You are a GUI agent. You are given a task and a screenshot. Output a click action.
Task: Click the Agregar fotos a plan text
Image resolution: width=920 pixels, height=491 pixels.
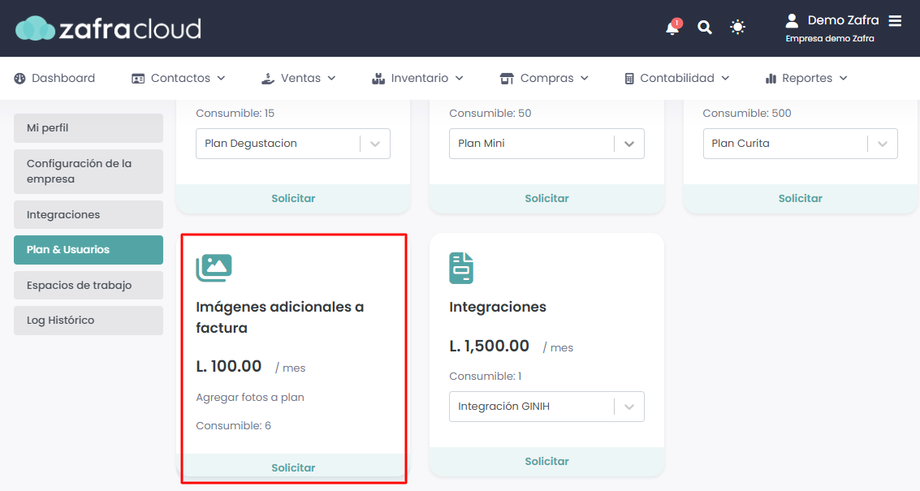(x=250, y=397)
